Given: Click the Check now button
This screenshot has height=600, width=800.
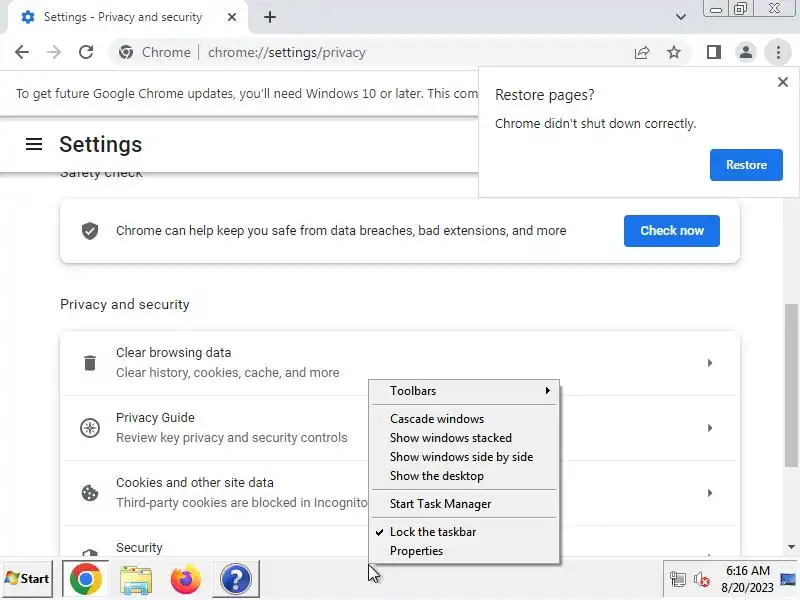Looking at the screenshot, I should 671,231.
